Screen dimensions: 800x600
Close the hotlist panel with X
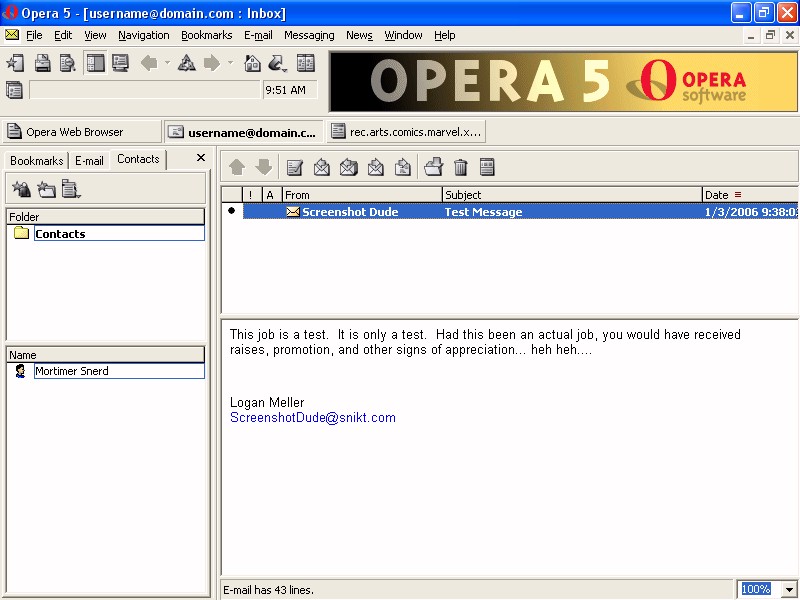(x=201, y=158)
